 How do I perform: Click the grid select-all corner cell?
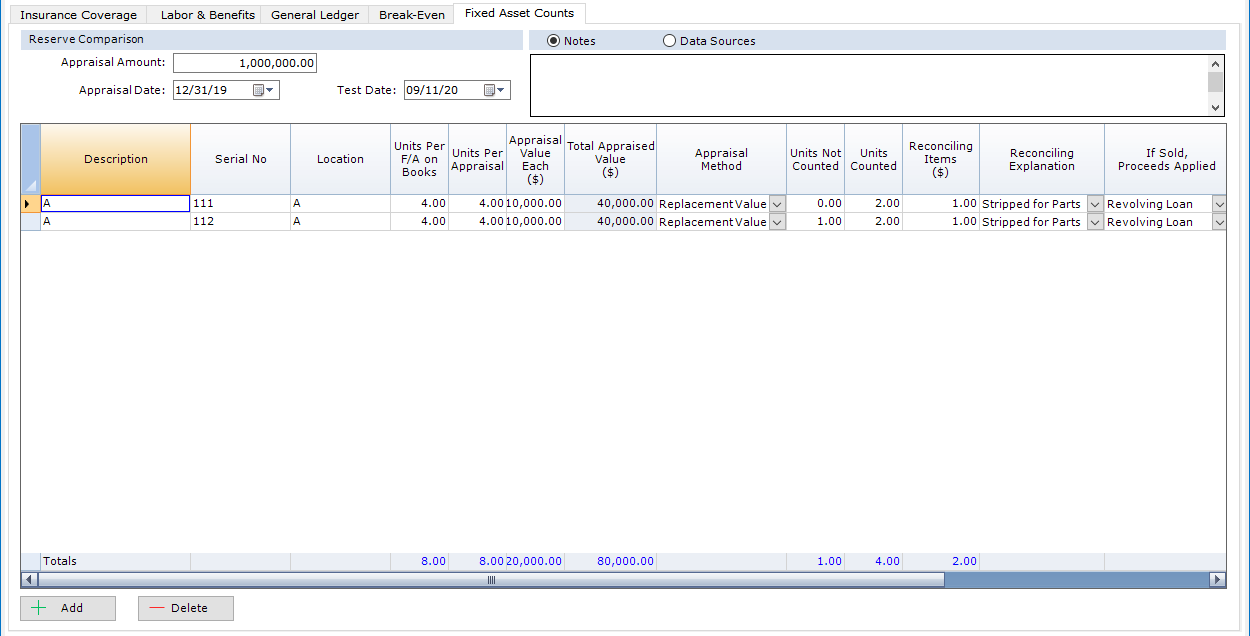(30, 159)
